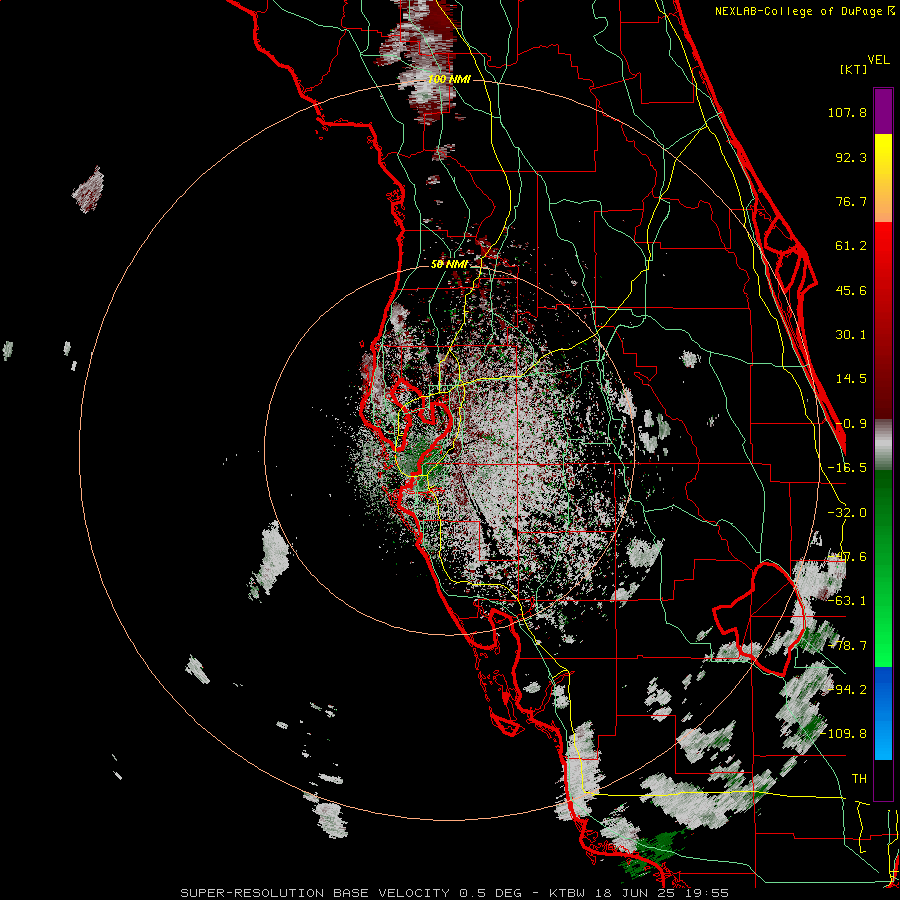Viewport: 900px width, 900px height.
Task: Select the 76.7 scale value
Action: pos(851,201)
